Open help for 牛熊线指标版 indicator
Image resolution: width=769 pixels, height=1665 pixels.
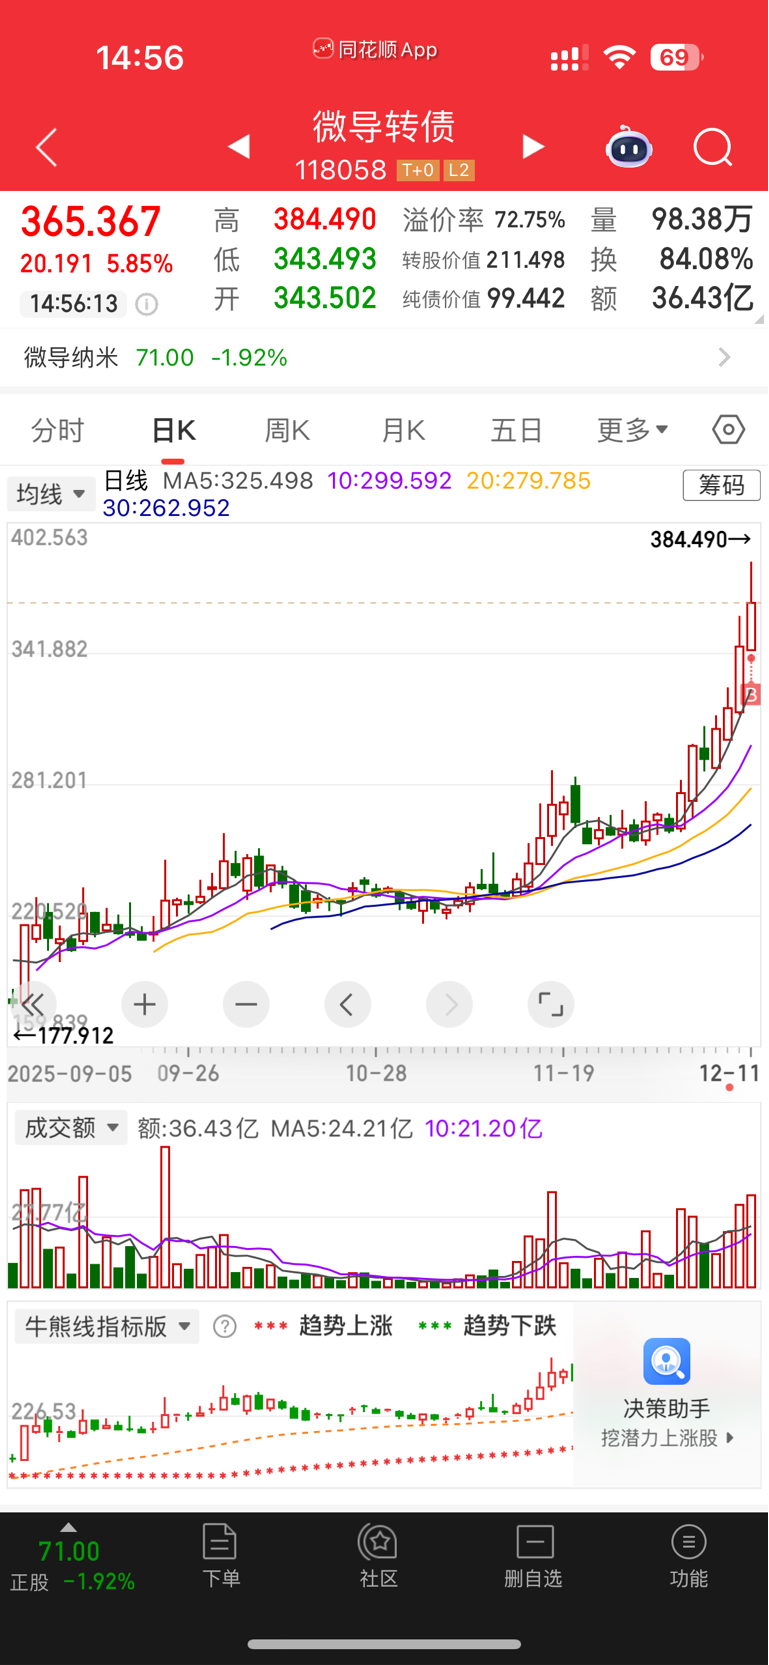click(x=225, y=1327)
